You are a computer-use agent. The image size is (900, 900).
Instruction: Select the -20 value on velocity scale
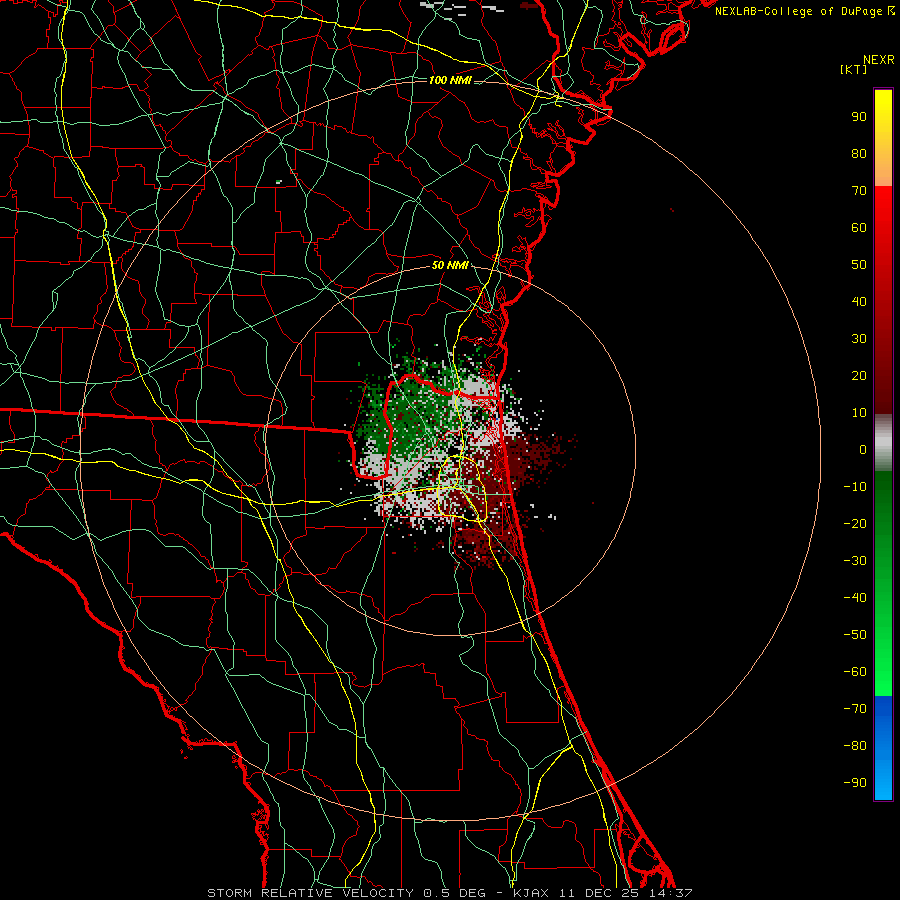(855, 523)
